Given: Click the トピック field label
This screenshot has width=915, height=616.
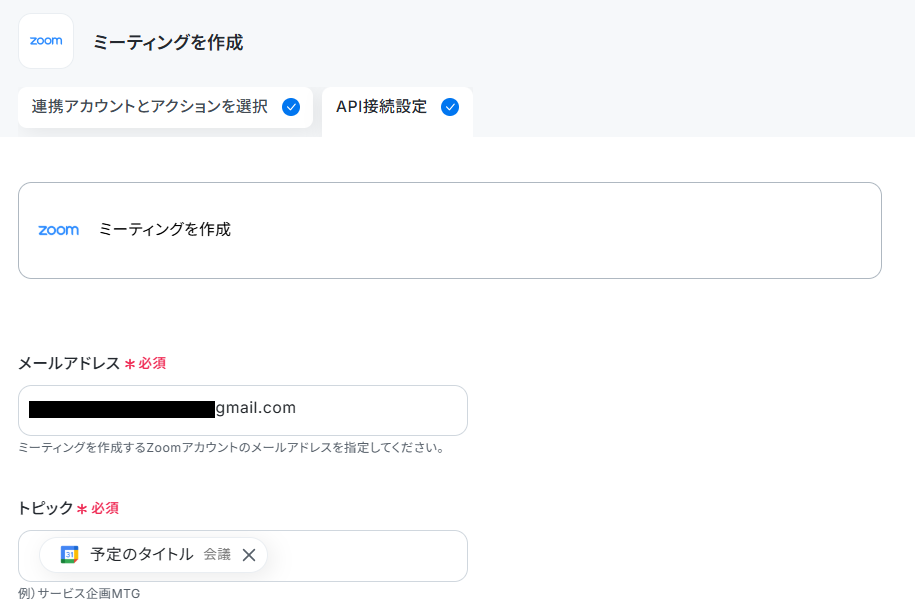Looking at the screenshot, I should pos(46,508).
